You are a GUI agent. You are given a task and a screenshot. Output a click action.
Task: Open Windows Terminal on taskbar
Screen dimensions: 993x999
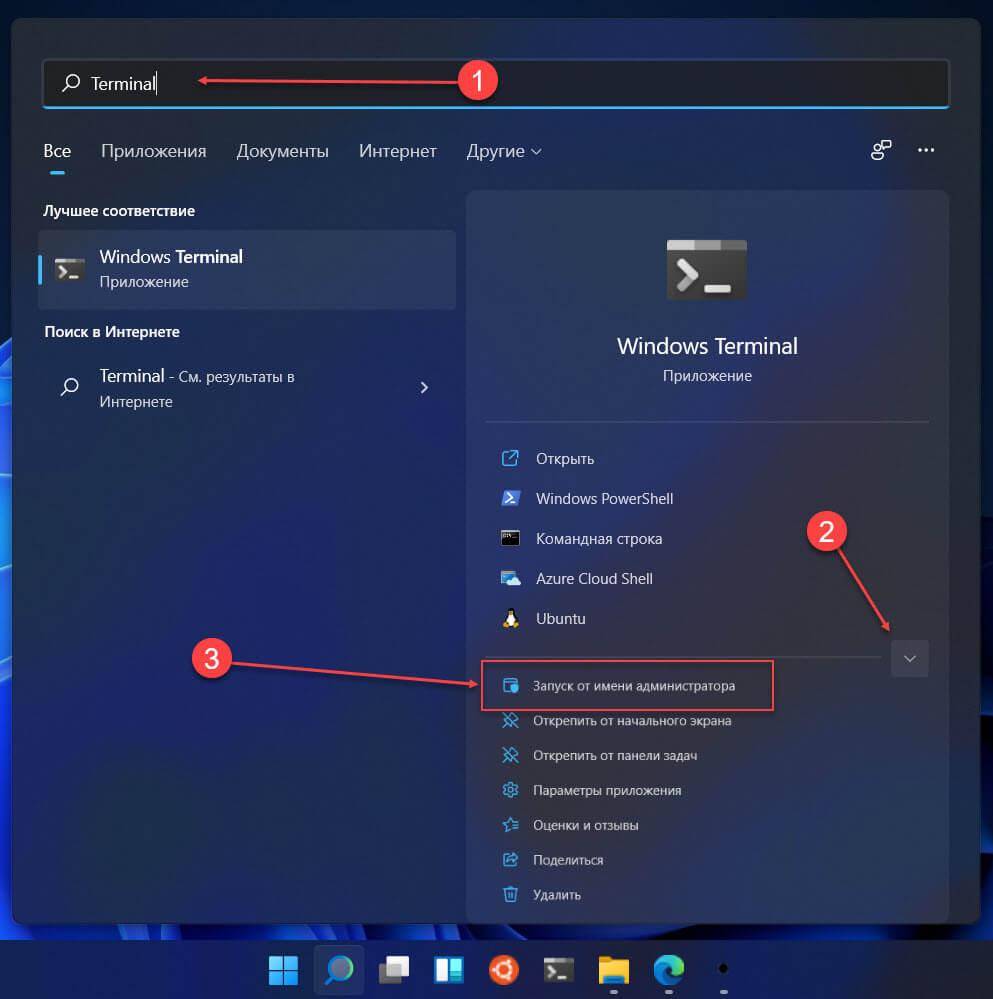(559, 970)
